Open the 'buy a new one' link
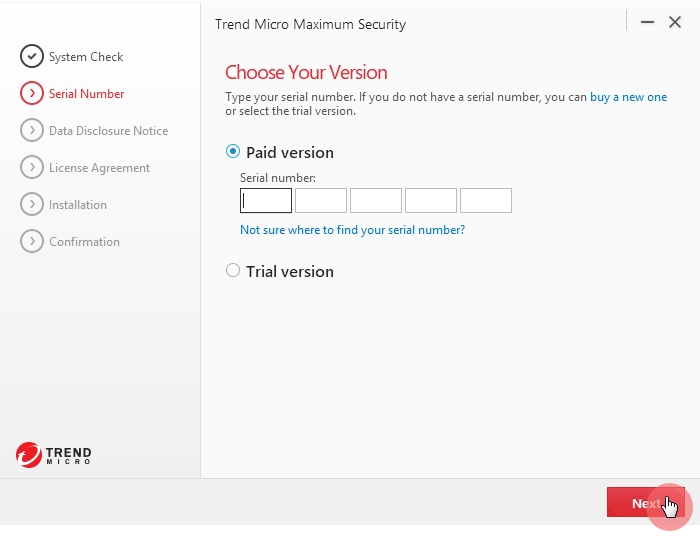The width and height of the screenshot is (700, 536). pyautogui.click(x=629, y=97)
